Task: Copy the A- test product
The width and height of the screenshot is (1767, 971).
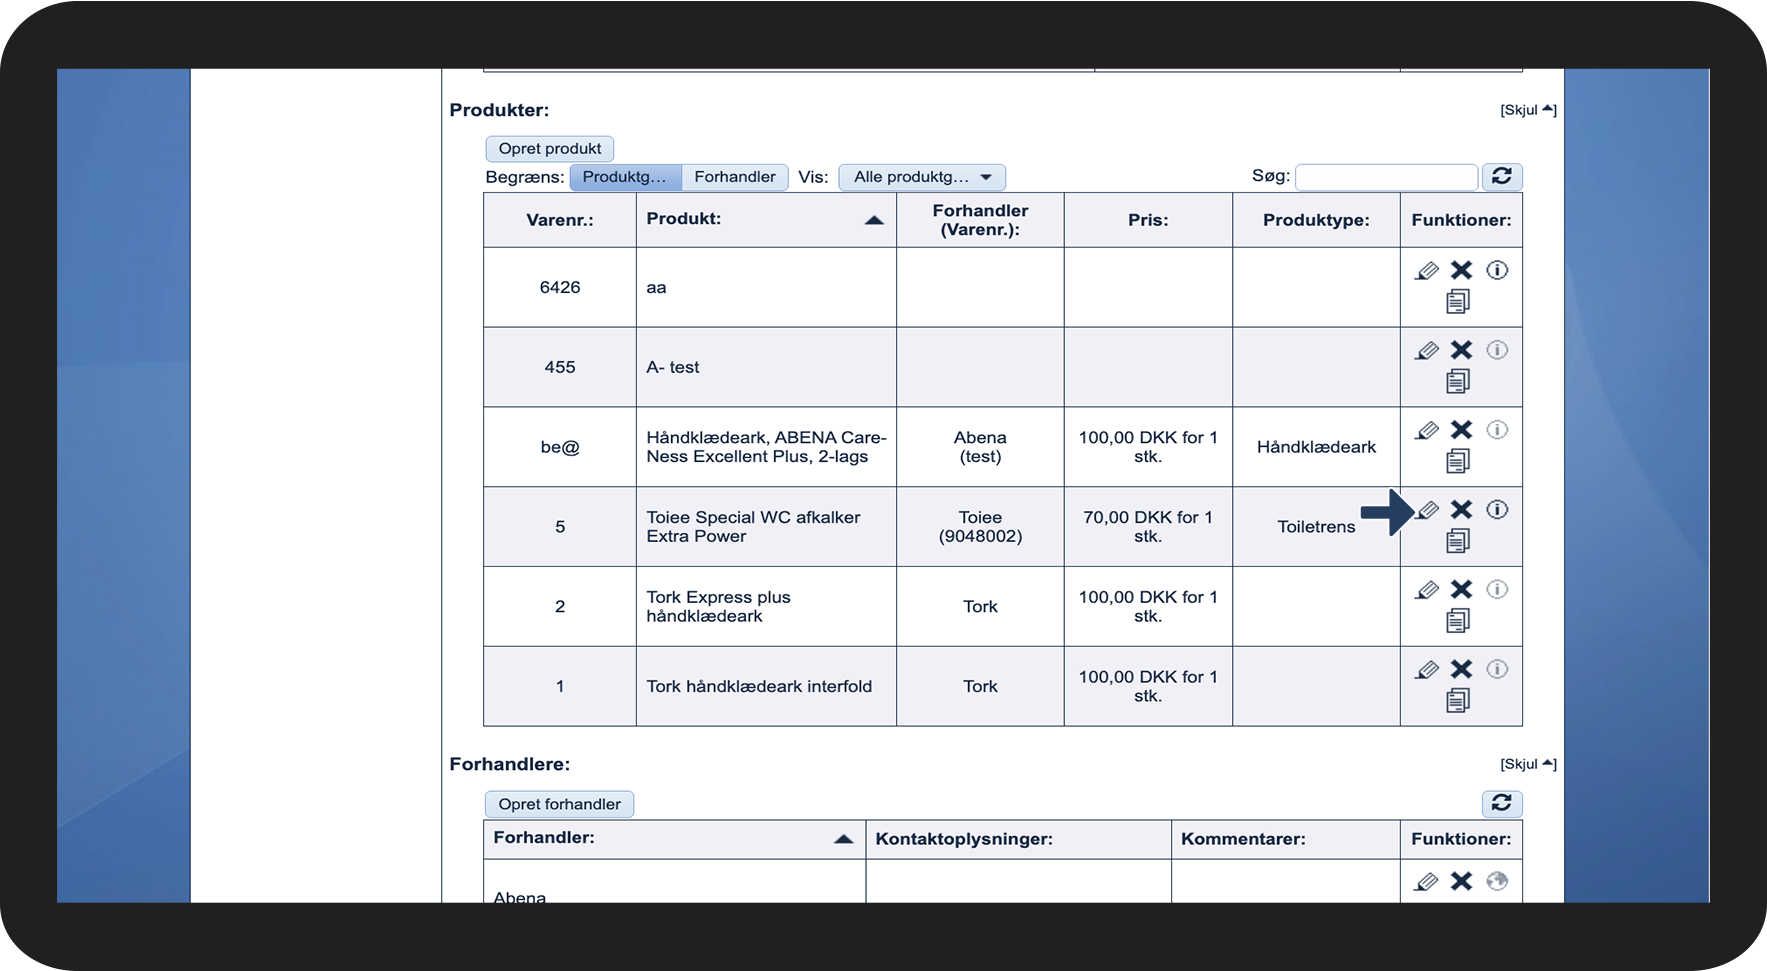Action: tap(1458, 381)
